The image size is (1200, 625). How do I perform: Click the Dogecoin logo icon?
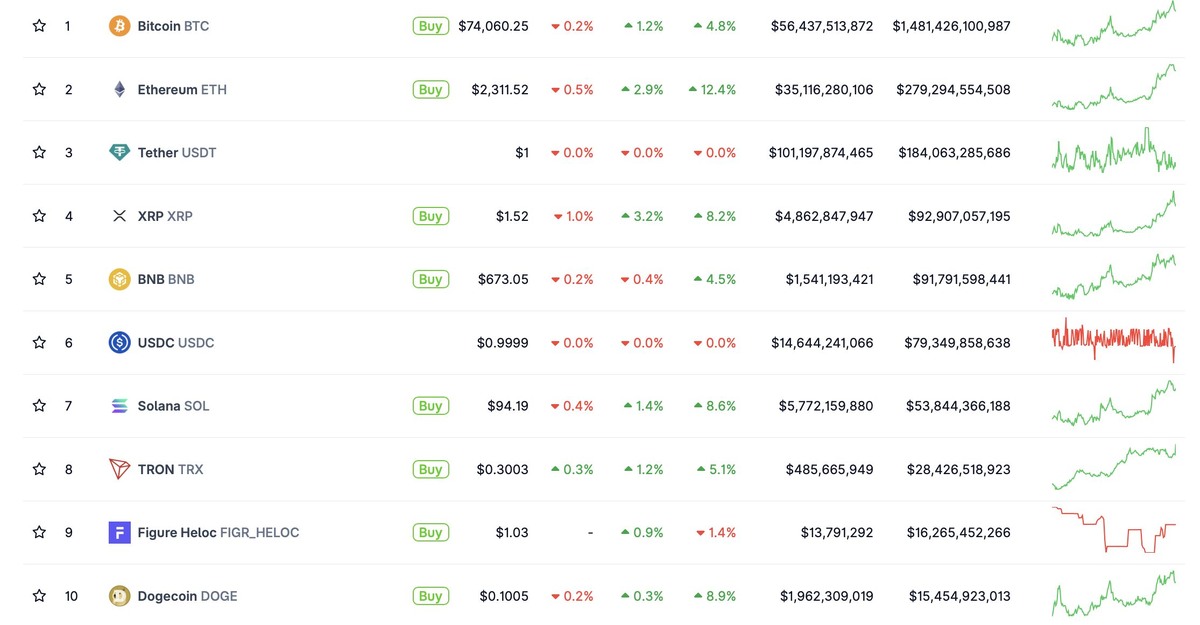[120, 596]
